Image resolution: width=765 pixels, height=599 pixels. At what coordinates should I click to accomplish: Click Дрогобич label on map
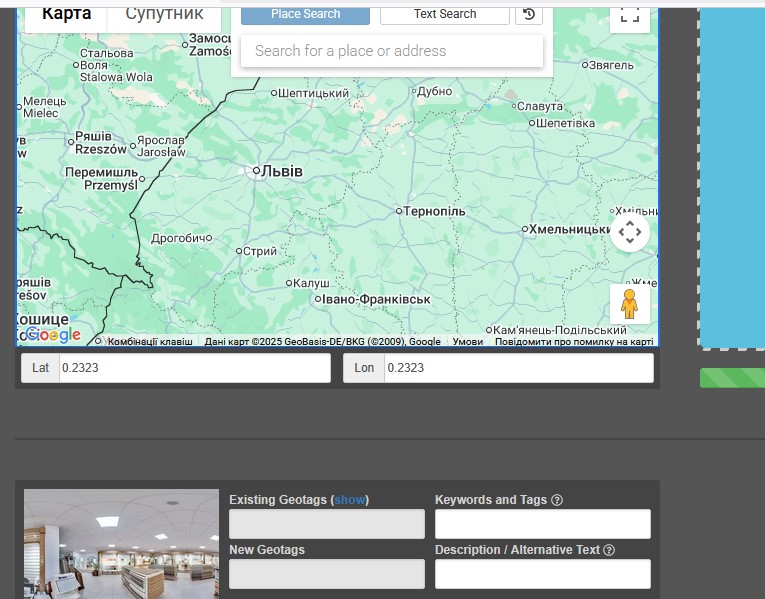point(178,238)
